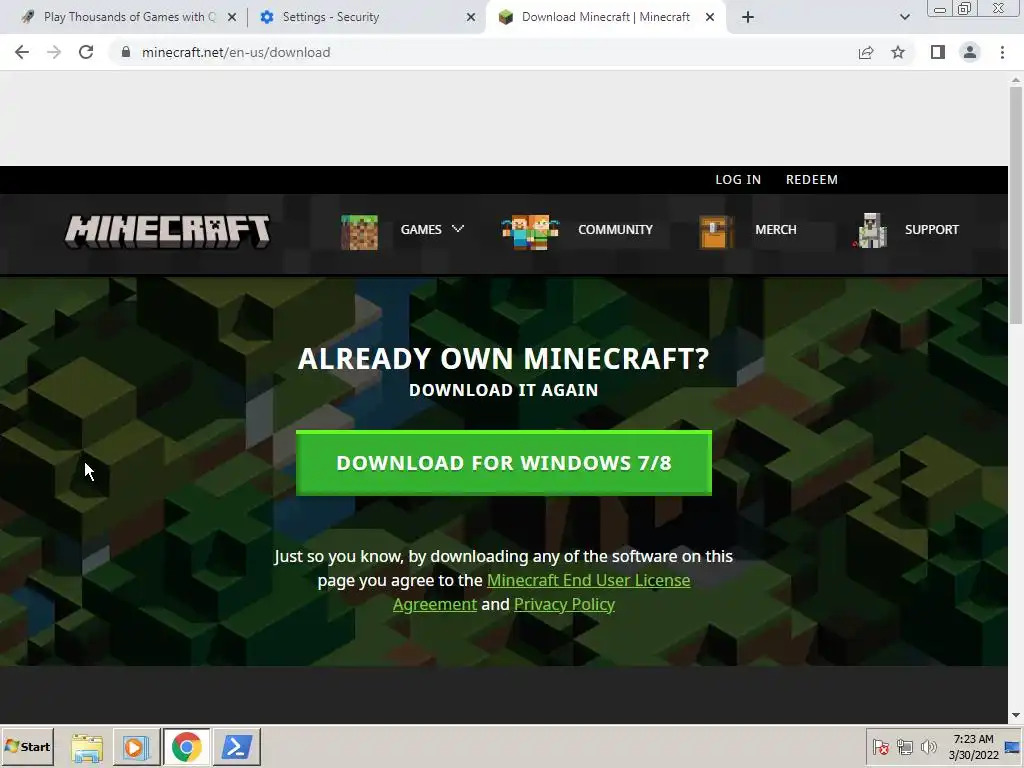Open the COMMUNITY section
Viewport: 1024px width, 768px height.
coord(615,229)
